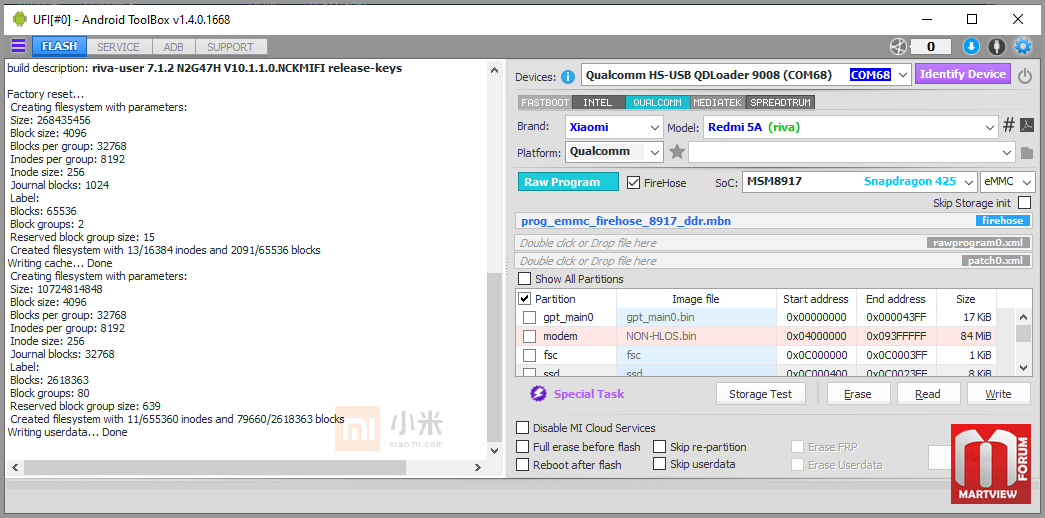Toggle Skip Storage init checkbox
1045x518 pixels.
click(1024, 203)
